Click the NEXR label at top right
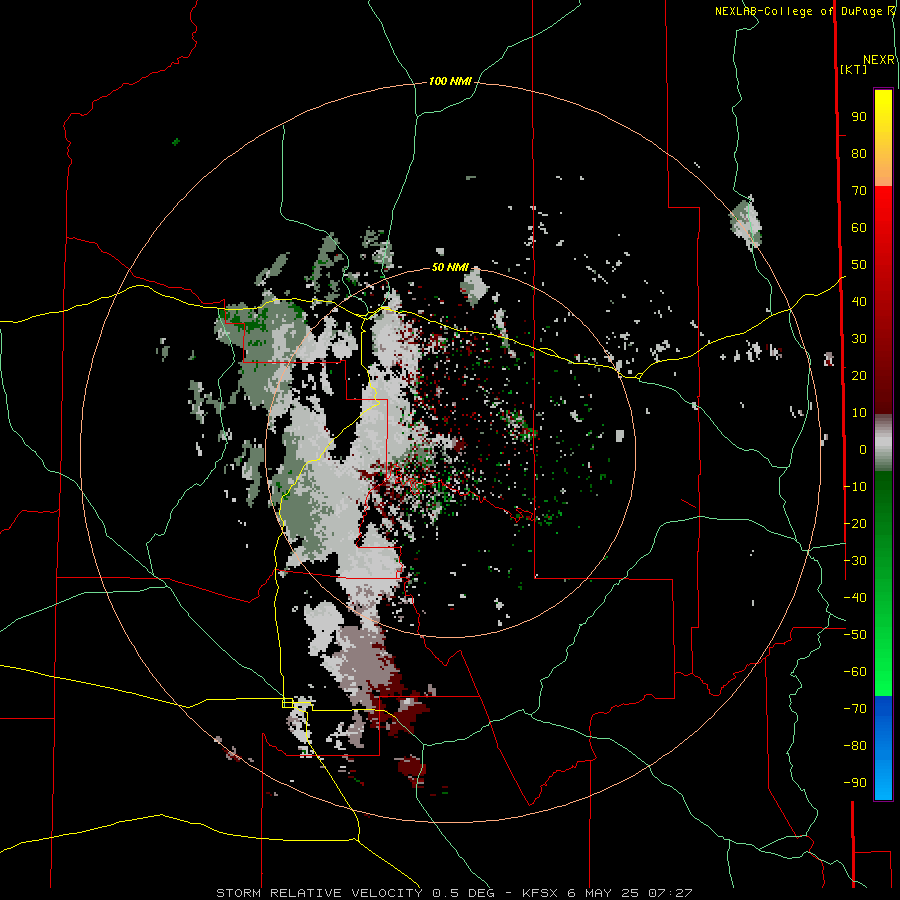Viewport: 900px width, 900px height. [x=879, y=60]
